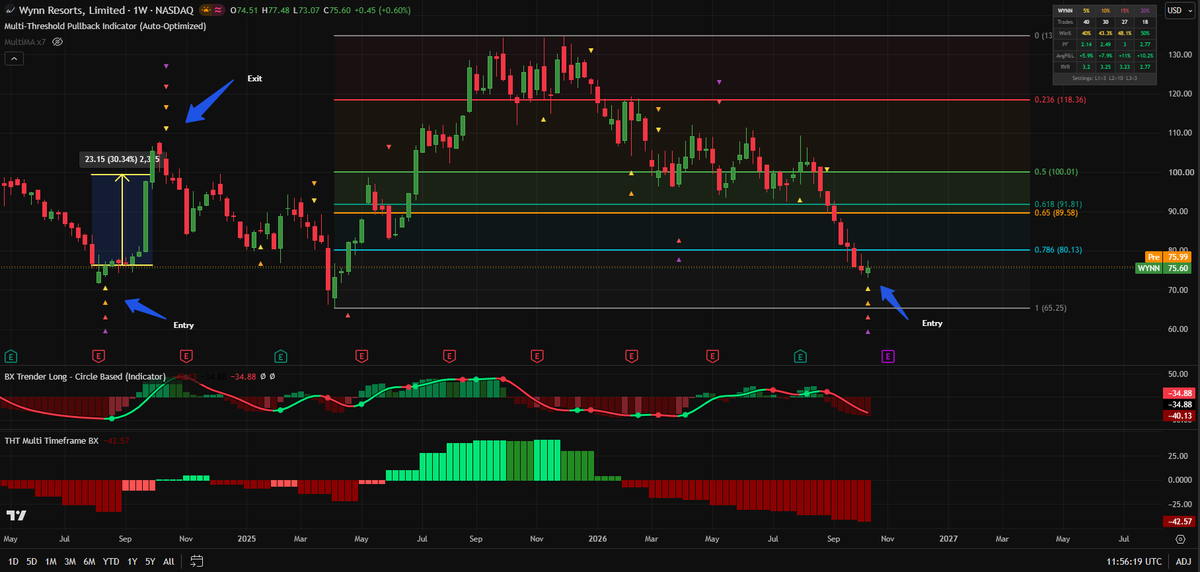The height and width of the screenshot is (572, 1200).
Task: Select the All date range
Action: 169,561
